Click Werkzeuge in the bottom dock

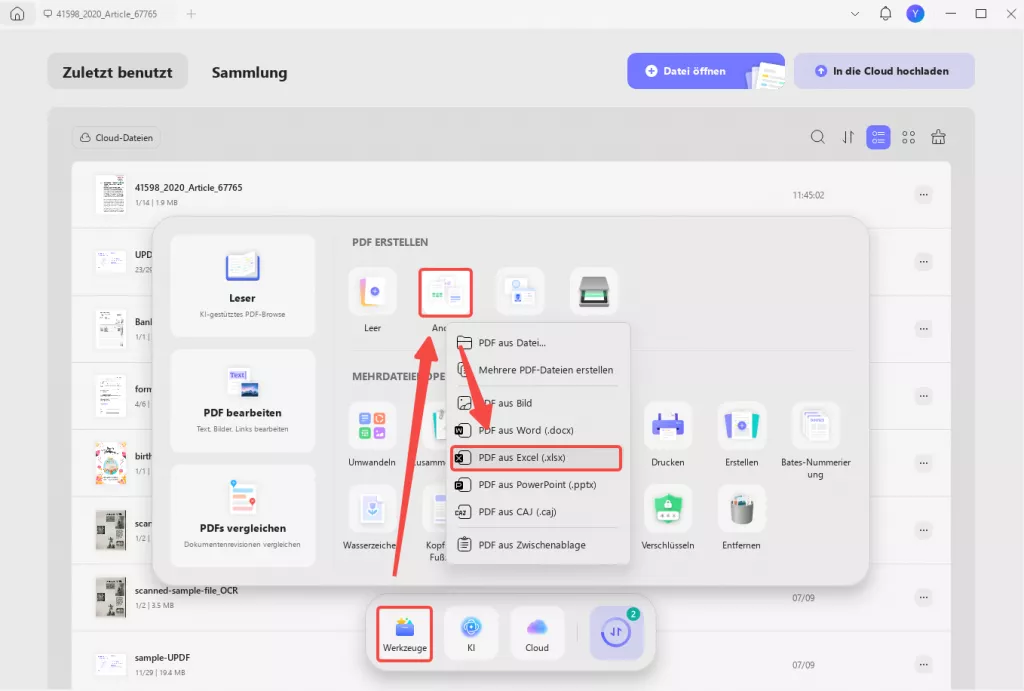tap(405, 634)
